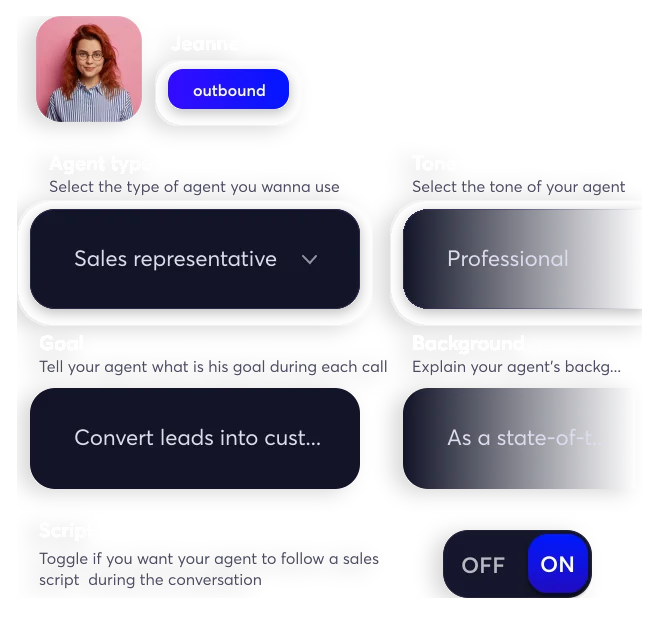This screenshot has height=622, width=652.
Task: Click the As a state-of-t... background field
Action: click(520, 438)
